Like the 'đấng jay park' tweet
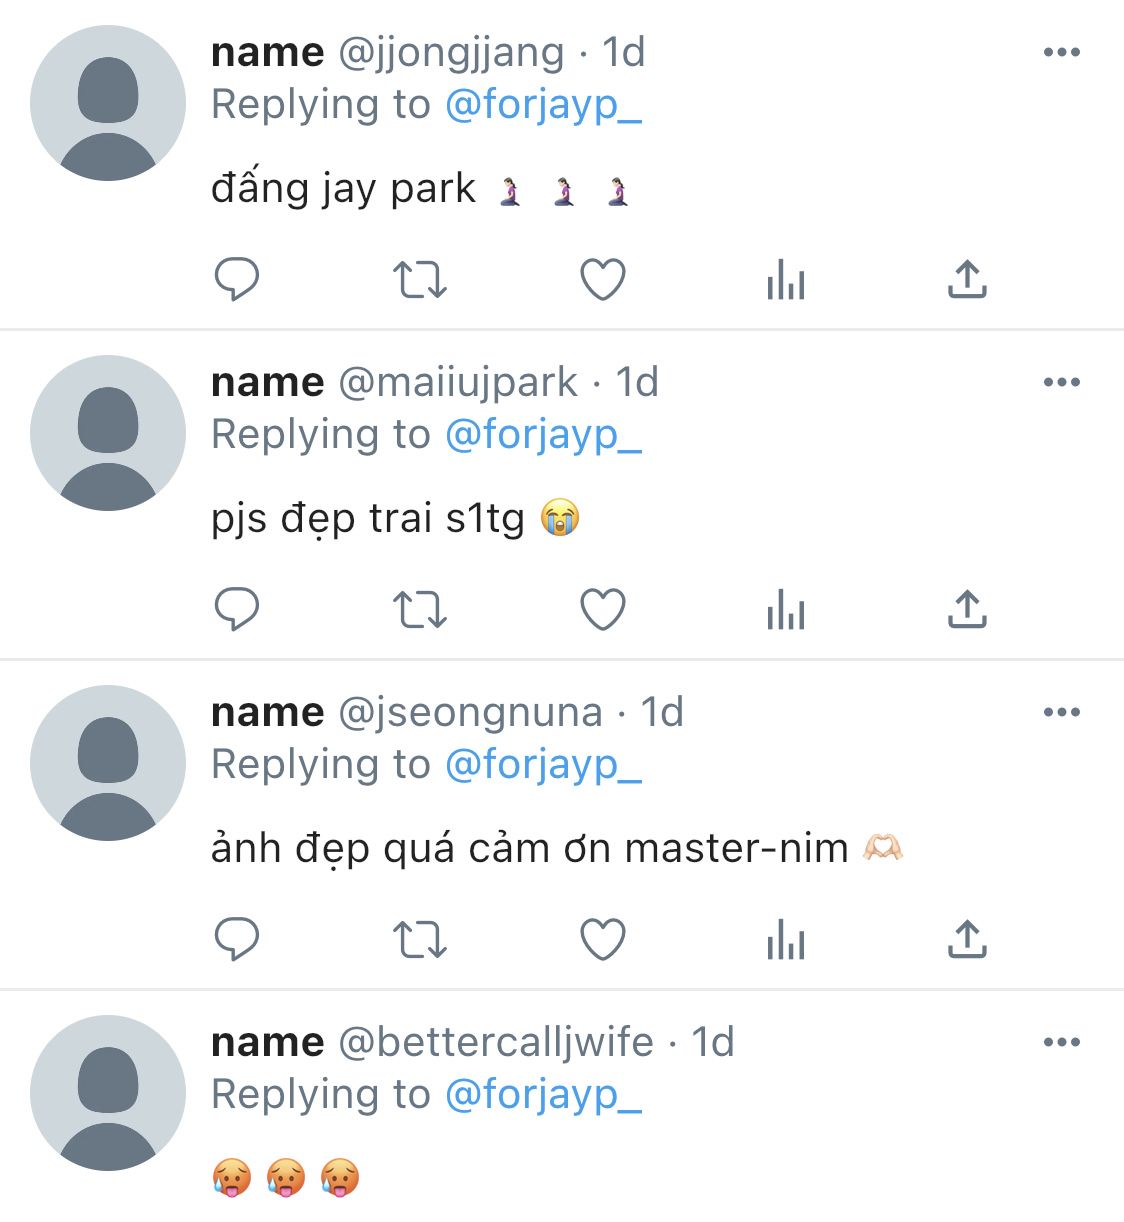This screenshot has height=1222, width=1124. pyautogui.click(x=603, y=279)
